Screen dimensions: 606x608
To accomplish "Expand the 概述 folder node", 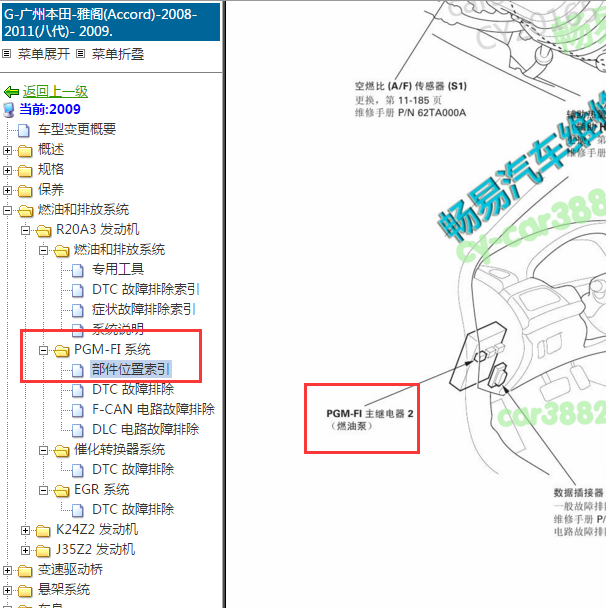I will [7, 150].
